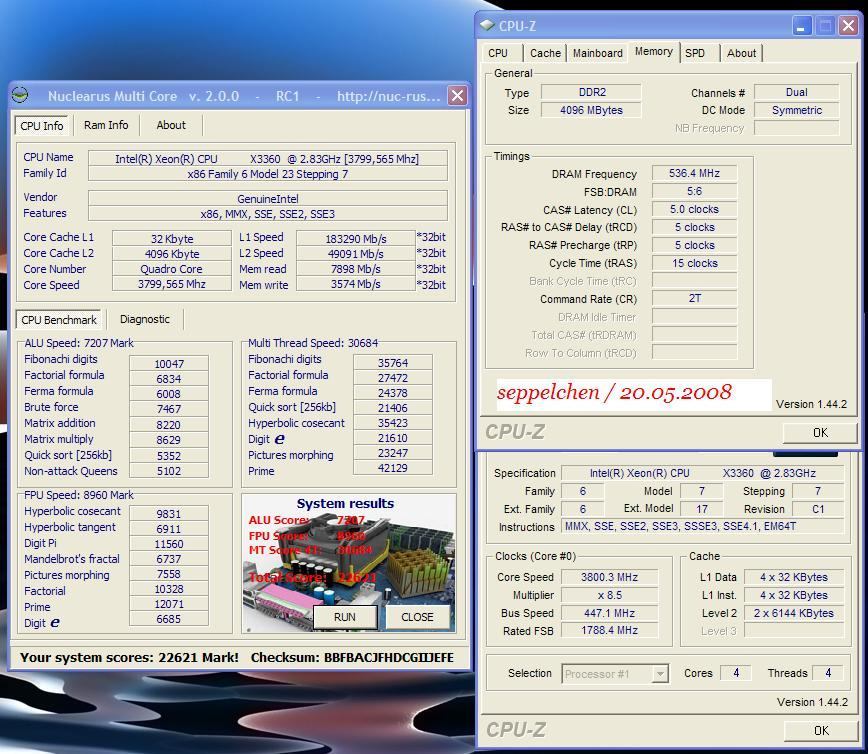Image resolution: width=868 pixels, height=754 pixels.
Task: Click the System results motherboard image
Action: pyautogui.click(x=349, y=563)
